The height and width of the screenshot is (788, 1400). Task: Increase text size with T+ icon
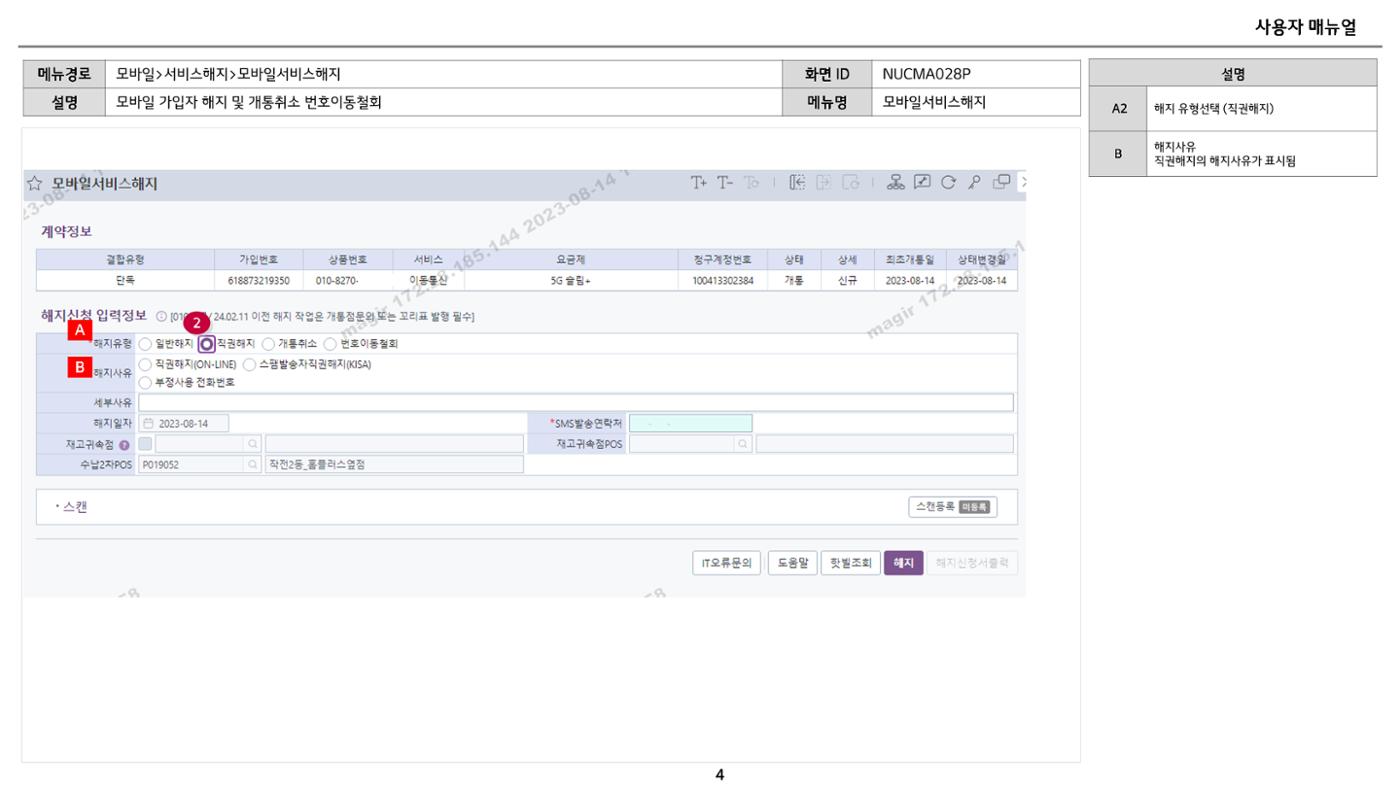(x=698, y=182)
